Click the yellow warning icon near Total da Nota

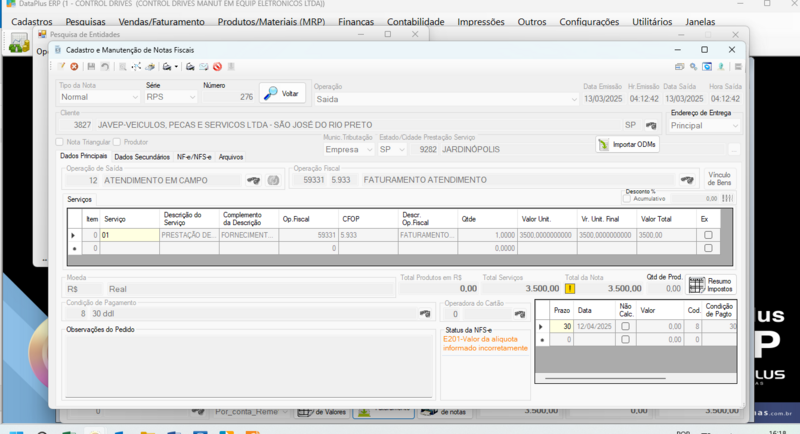[570, 289]
